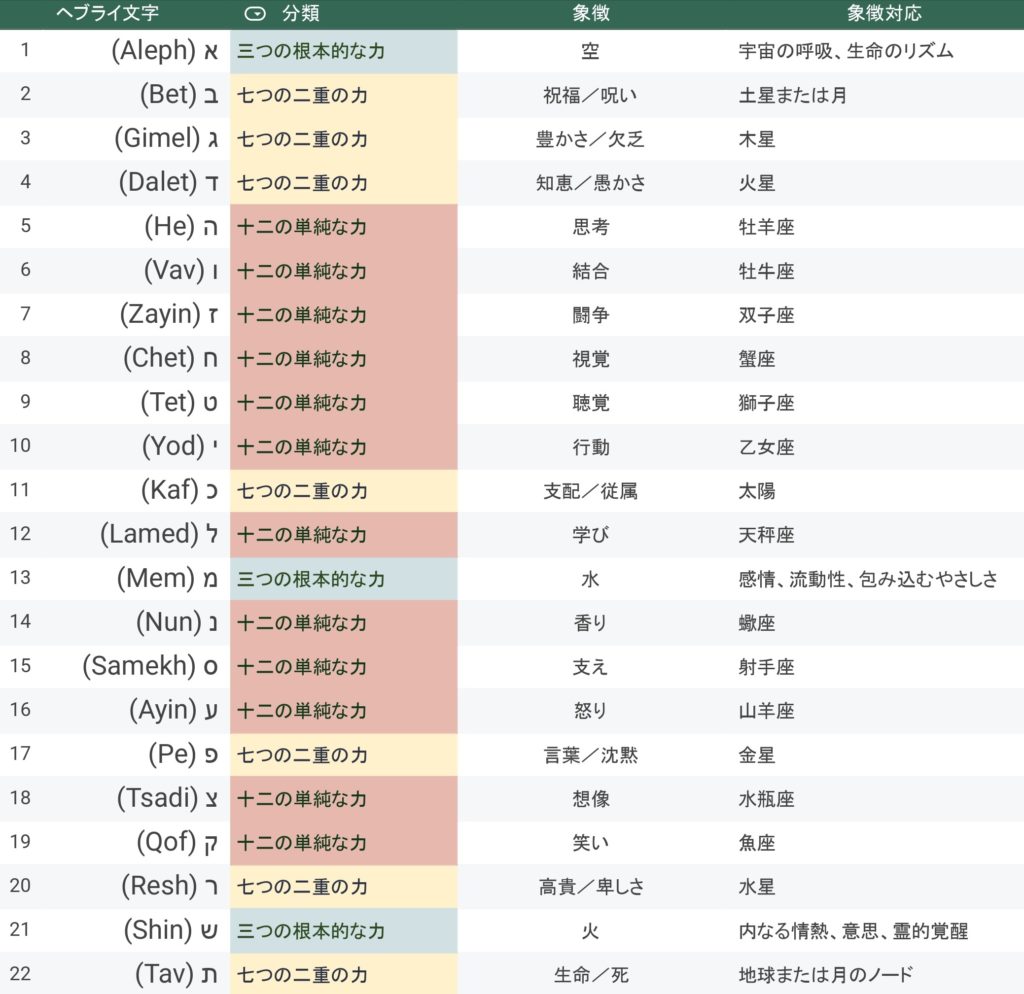
Task: Select the cell containing 祝福／呪い
Action: pos(590,95)
